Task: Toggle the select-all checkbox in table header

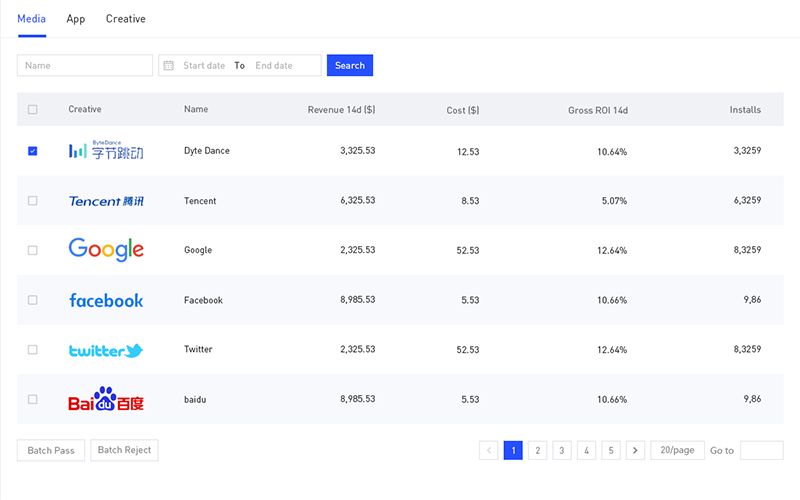Action: coord(33,109)
